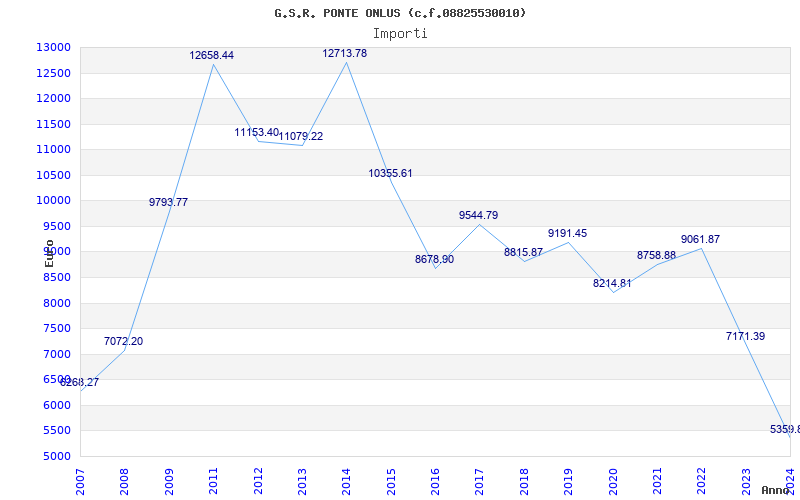
Task: Click y-axis tick 11000
Action: click(54, 149)
